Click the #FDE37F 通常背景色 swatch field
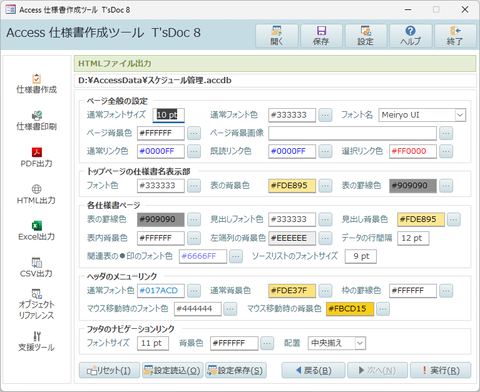Image resolution: width=480 pixels, height=392 pixels. click(292, 291)
